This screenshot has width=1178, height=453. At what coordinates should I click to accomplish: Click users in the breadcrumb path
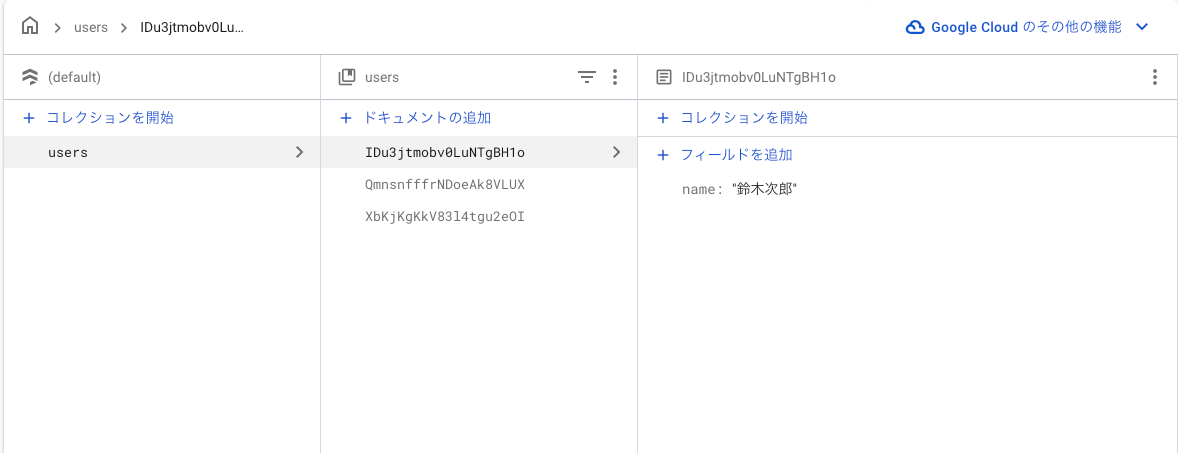[91, 28]
